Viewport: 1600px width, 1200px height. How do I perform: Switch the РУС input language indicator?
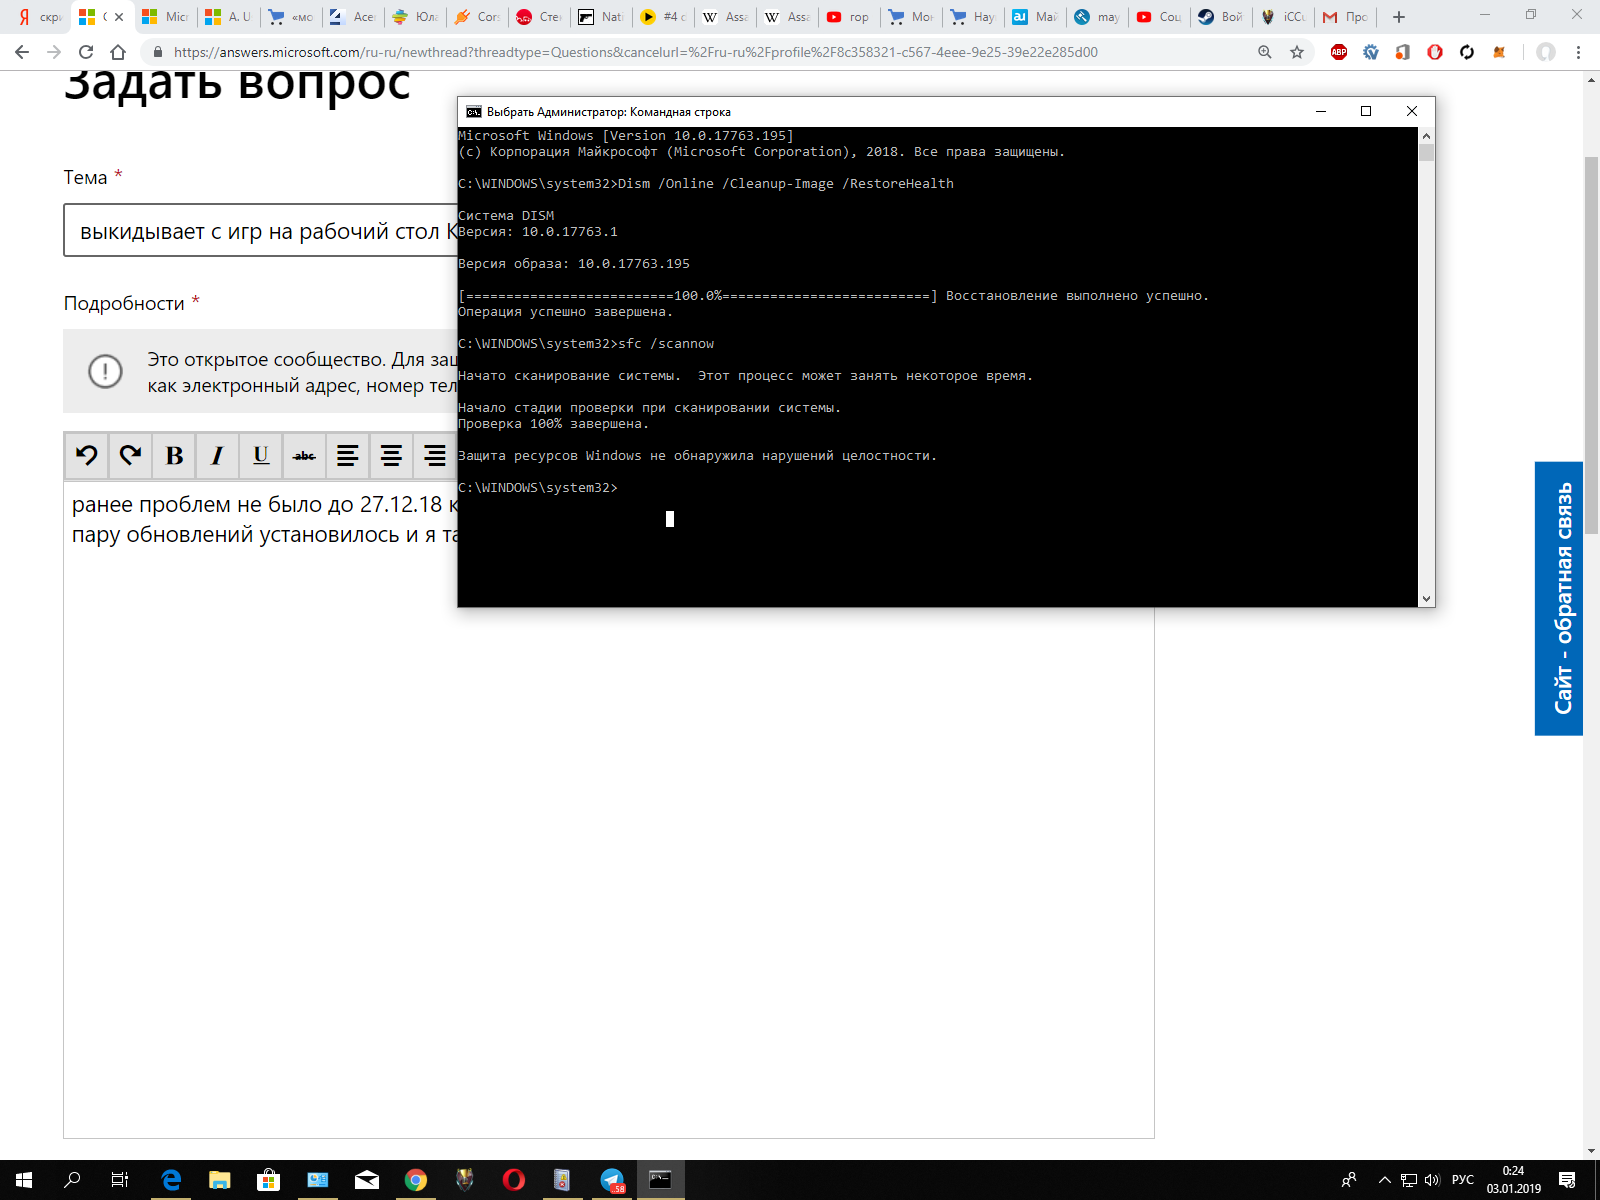(x=1463, y=1180)
